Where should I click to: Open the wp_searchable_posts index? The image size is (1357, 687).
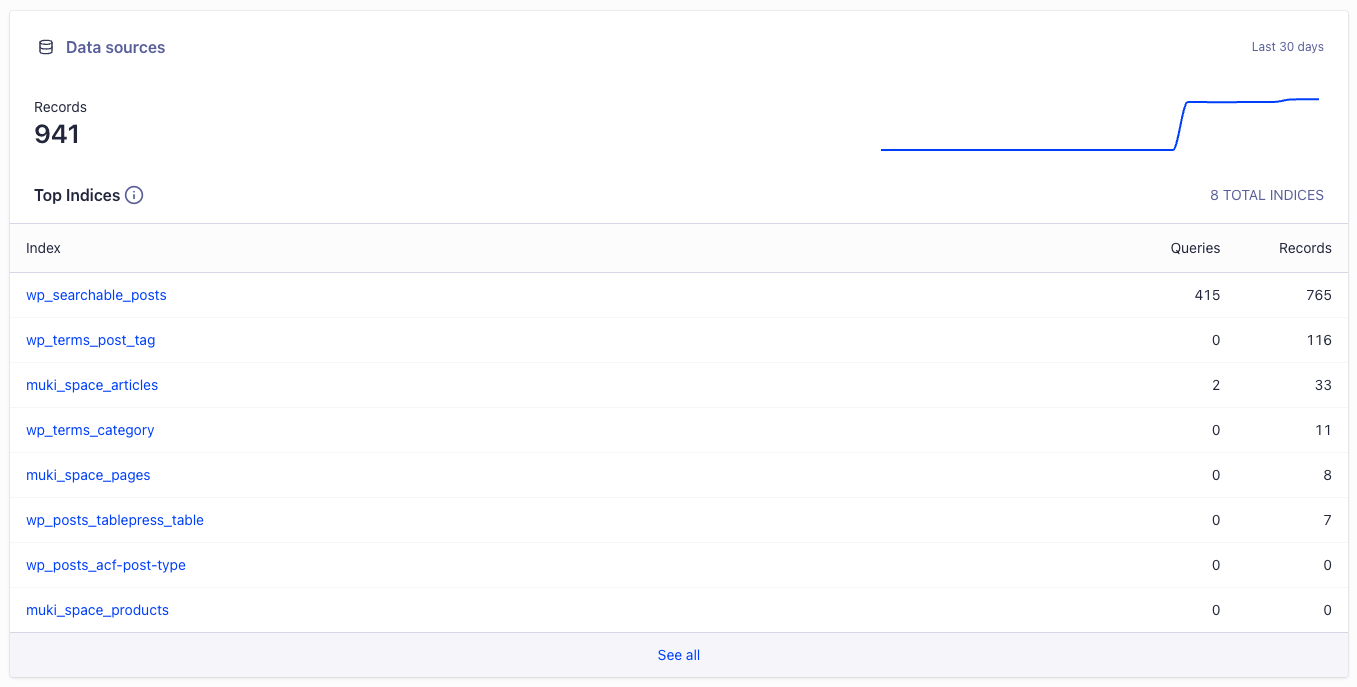pyautogui.click(x=96, y=295)
